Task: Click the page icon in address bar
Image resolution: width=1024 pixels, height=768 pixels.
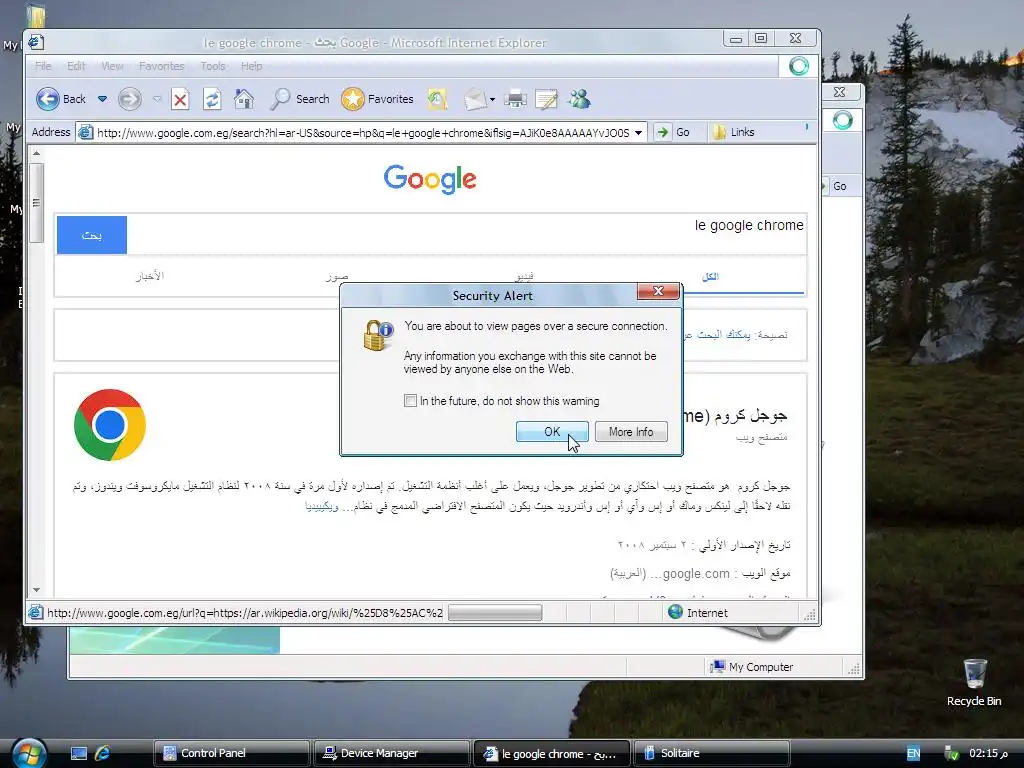Action: click(x=85, y=133)
